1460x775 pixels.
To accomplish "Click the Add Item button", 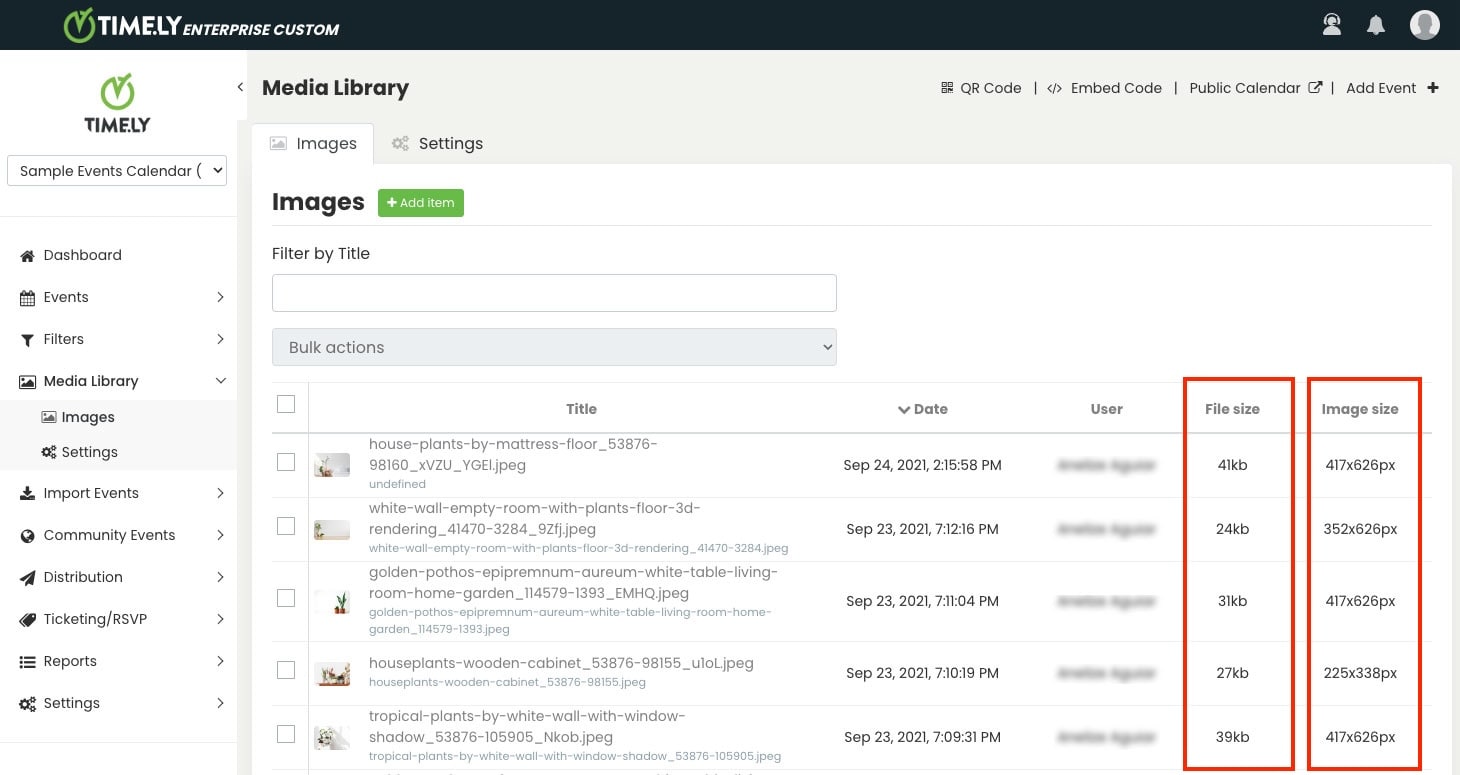I will 420,202.
